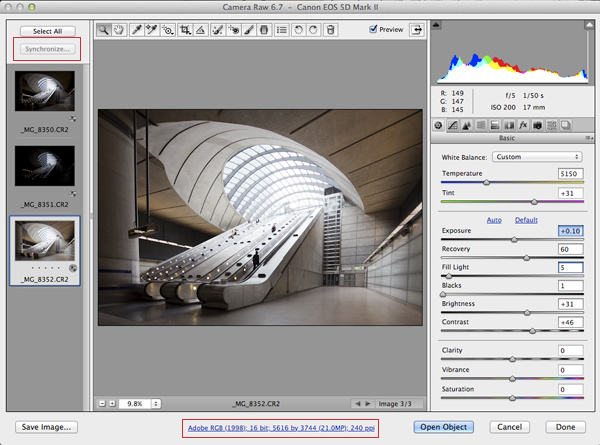Open the Tone Curve panel tab
The height and width of the screenshot is (445, 600).
point(453,125)
